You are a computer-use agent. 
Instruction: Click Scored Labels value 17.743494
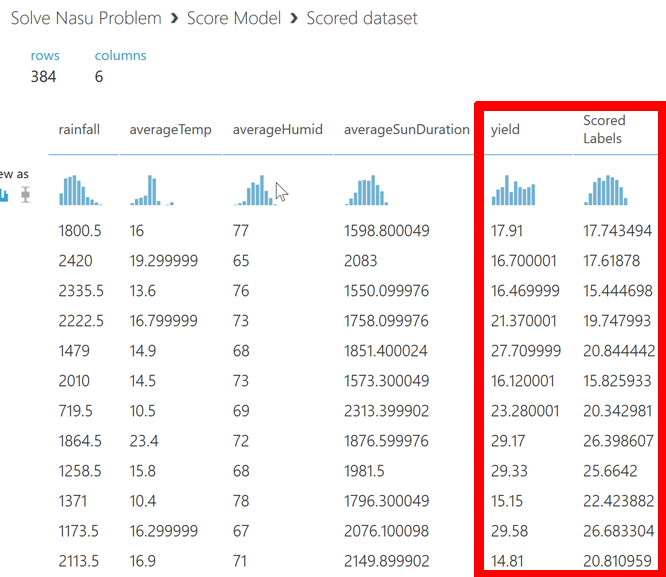pyautogui.click(x=617, y=231)
